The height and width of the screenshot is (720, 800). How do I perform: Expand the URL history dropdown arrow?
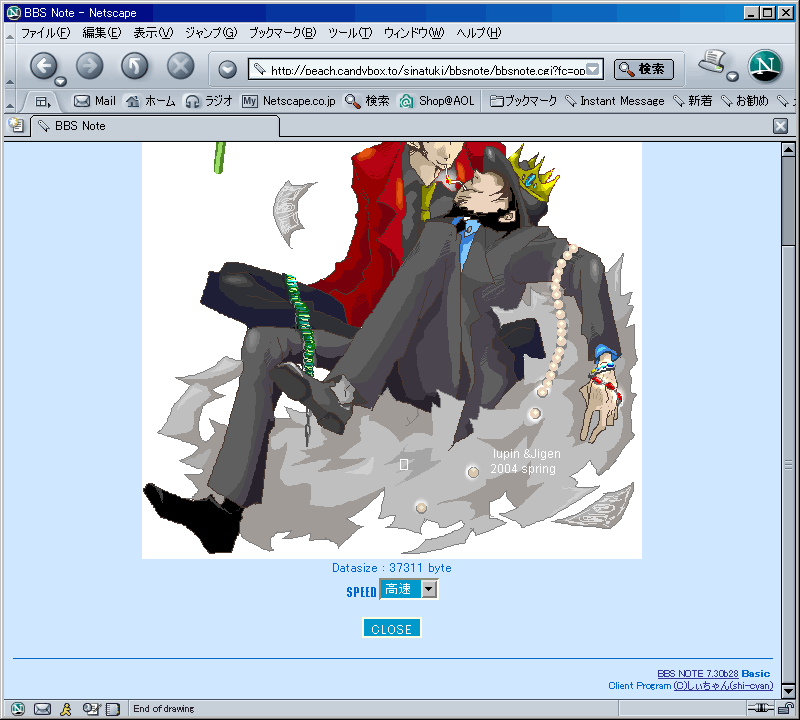click(593, 69)
